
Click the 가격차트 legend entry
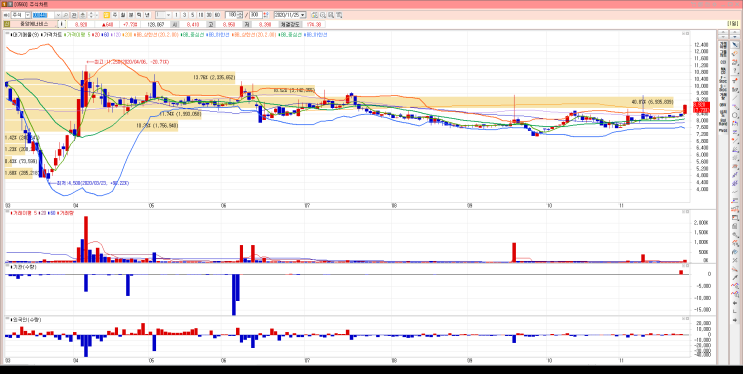click(x=51, y=34)
